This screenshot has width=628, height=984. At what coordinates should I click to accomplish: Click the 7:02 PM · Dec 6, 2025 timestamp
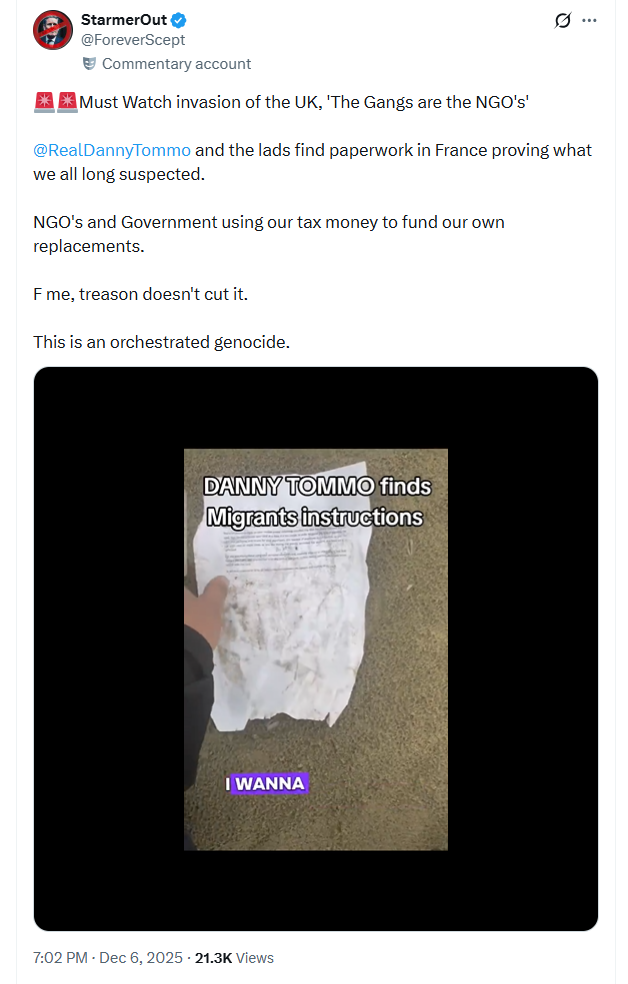(108, 958)
